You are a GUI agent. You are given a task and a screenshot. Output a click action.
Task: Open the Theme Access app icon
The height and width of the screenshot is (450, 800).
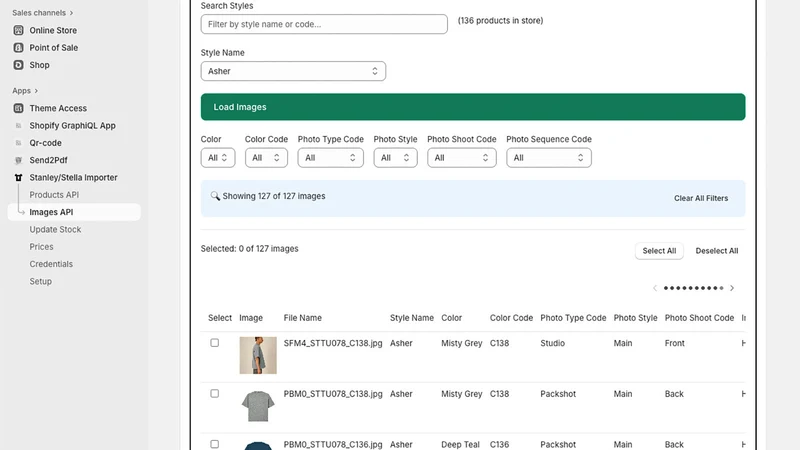18,108
